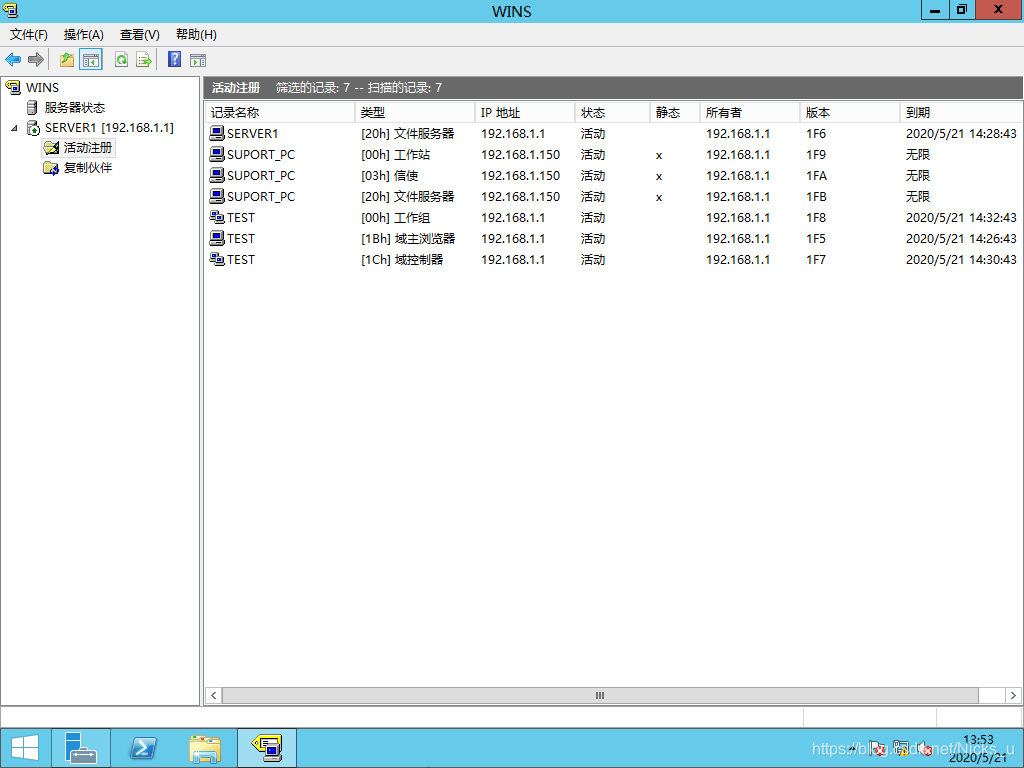Go up one level with folder-arrow icon

pos(67,59)
